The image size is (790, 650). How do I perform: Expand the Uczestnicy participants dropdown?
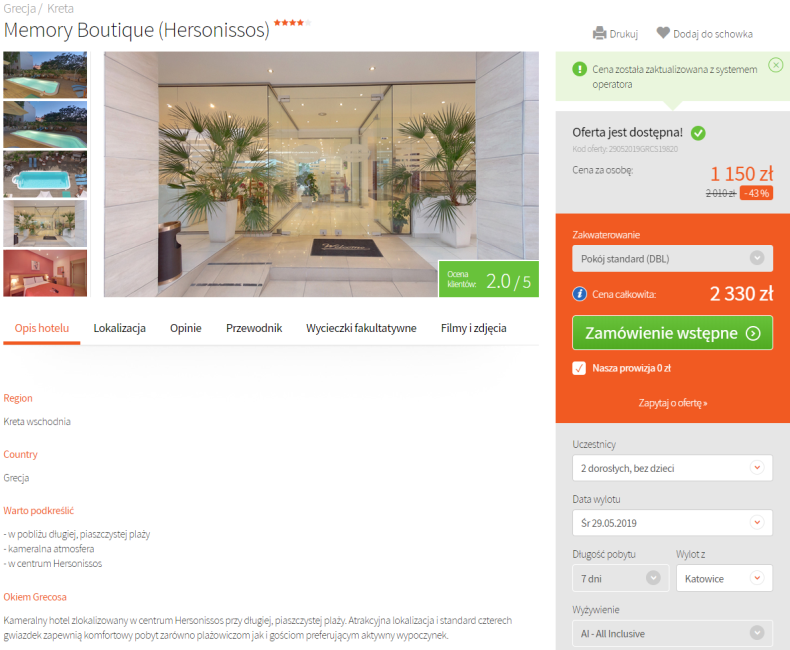click(x=672, y=468)
